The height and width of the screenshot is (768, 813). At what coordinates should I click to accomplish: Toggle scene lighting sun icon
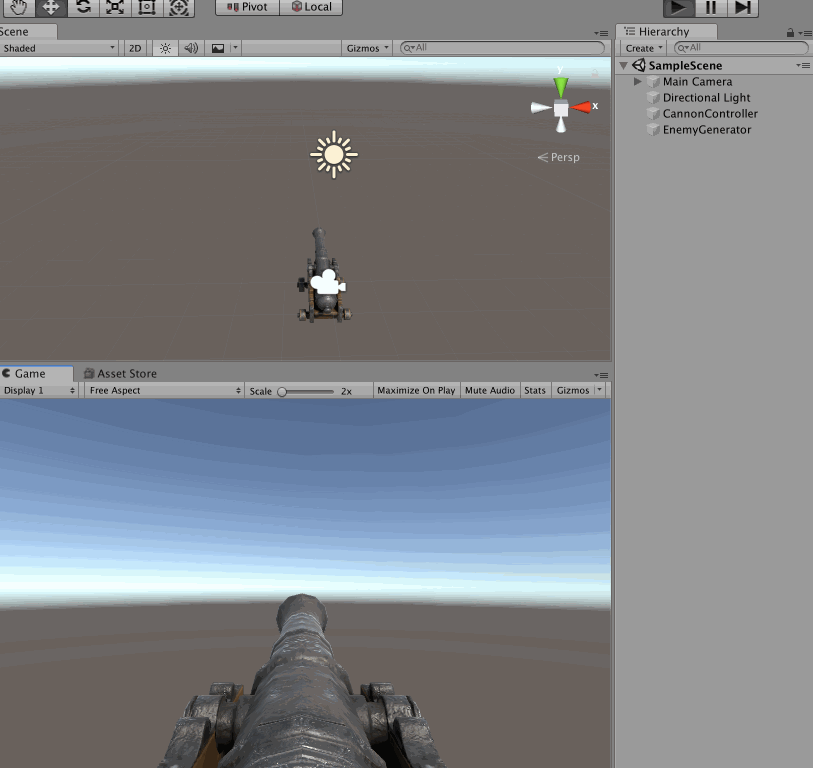(x=165, y=48)
